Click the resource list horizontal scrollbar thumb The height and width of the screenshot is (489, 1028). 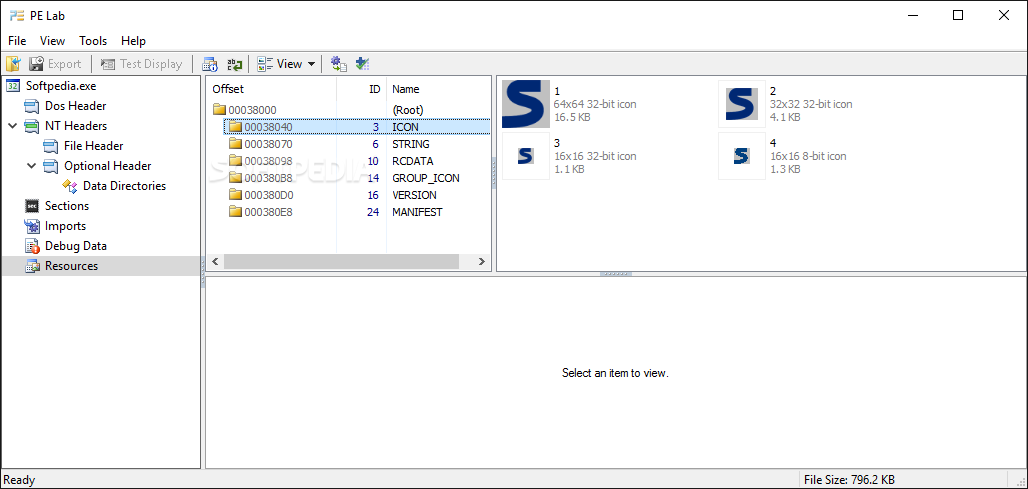(x=341, y=262)
